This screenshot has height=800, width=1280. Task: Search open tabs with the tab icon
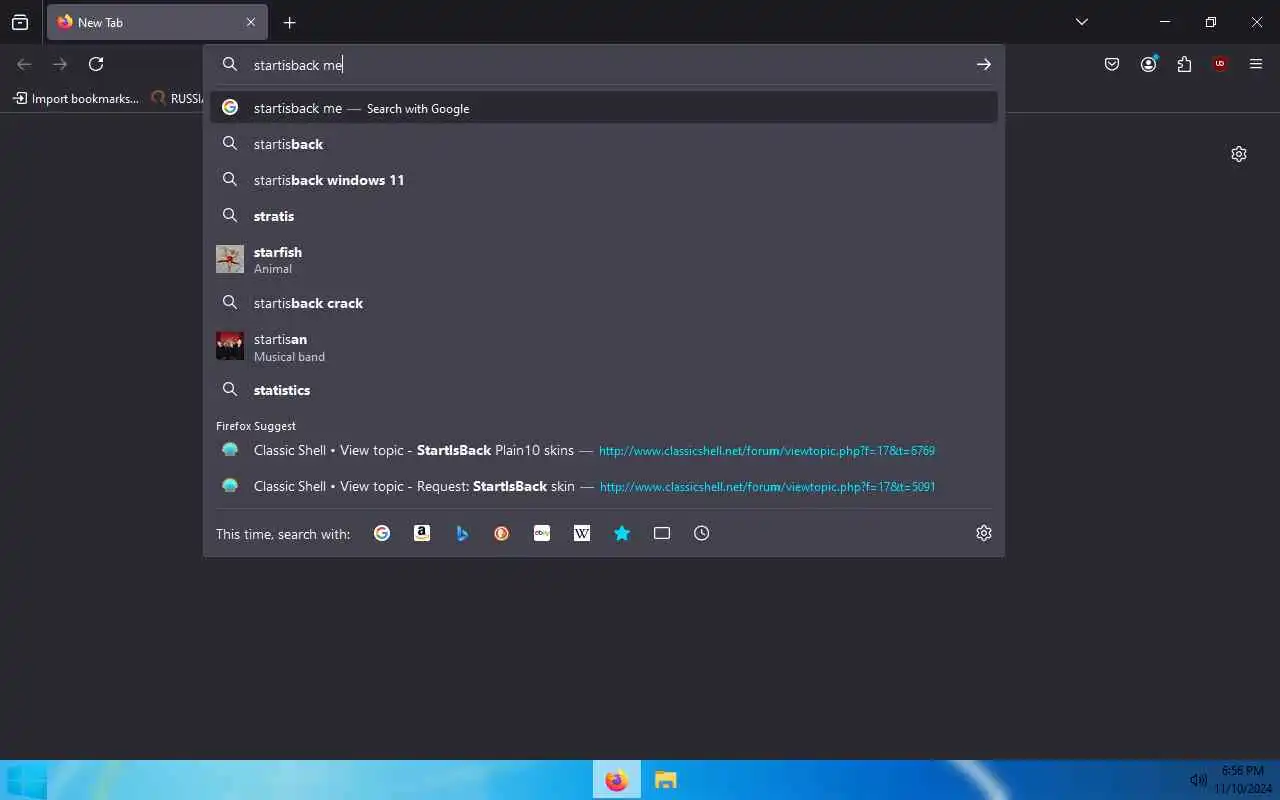662,533
